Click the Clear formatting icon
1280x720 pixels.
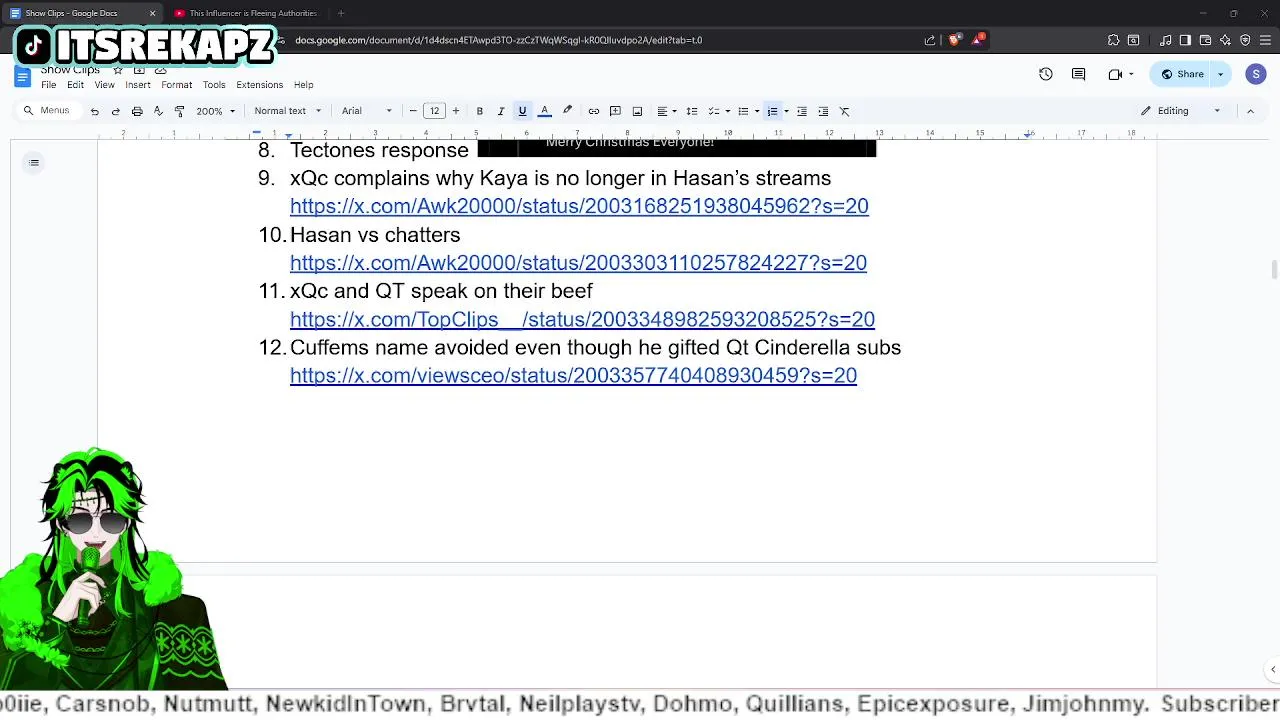point(845,111)
